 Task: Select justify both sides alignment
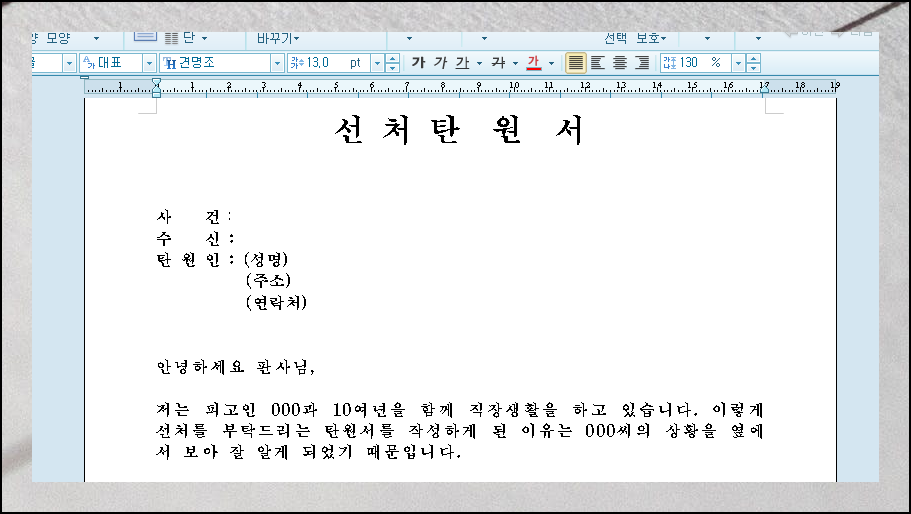point(575,62)
